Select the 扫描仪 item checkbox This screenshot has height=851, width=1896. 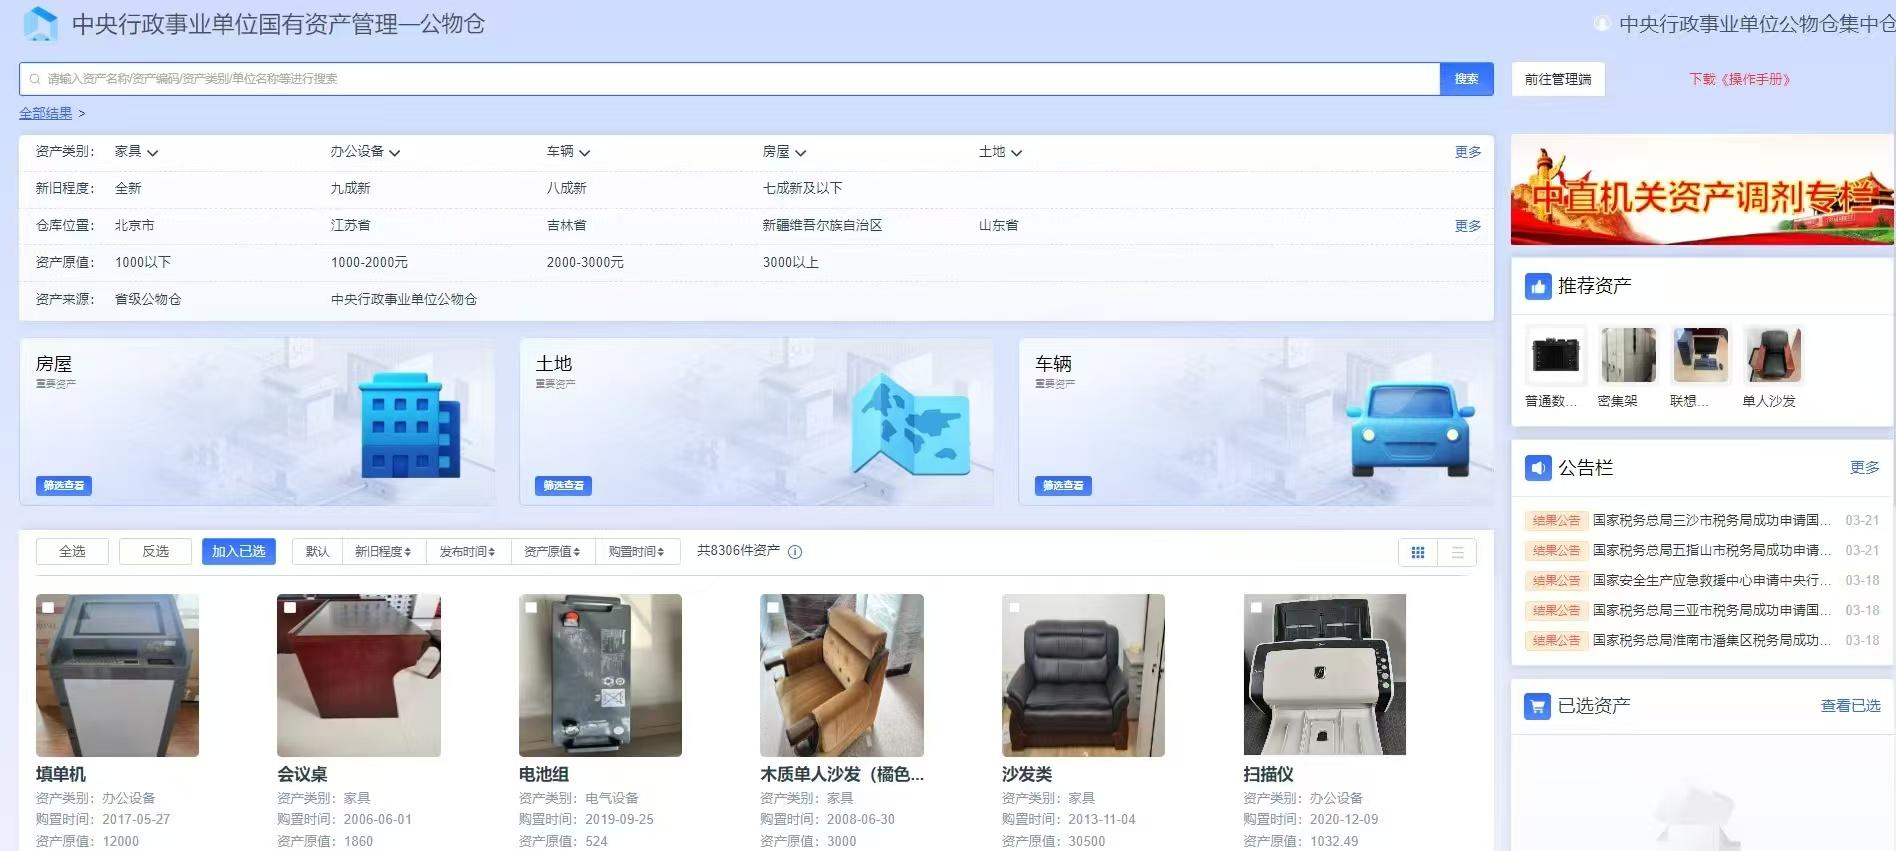tap(1256, 607)
